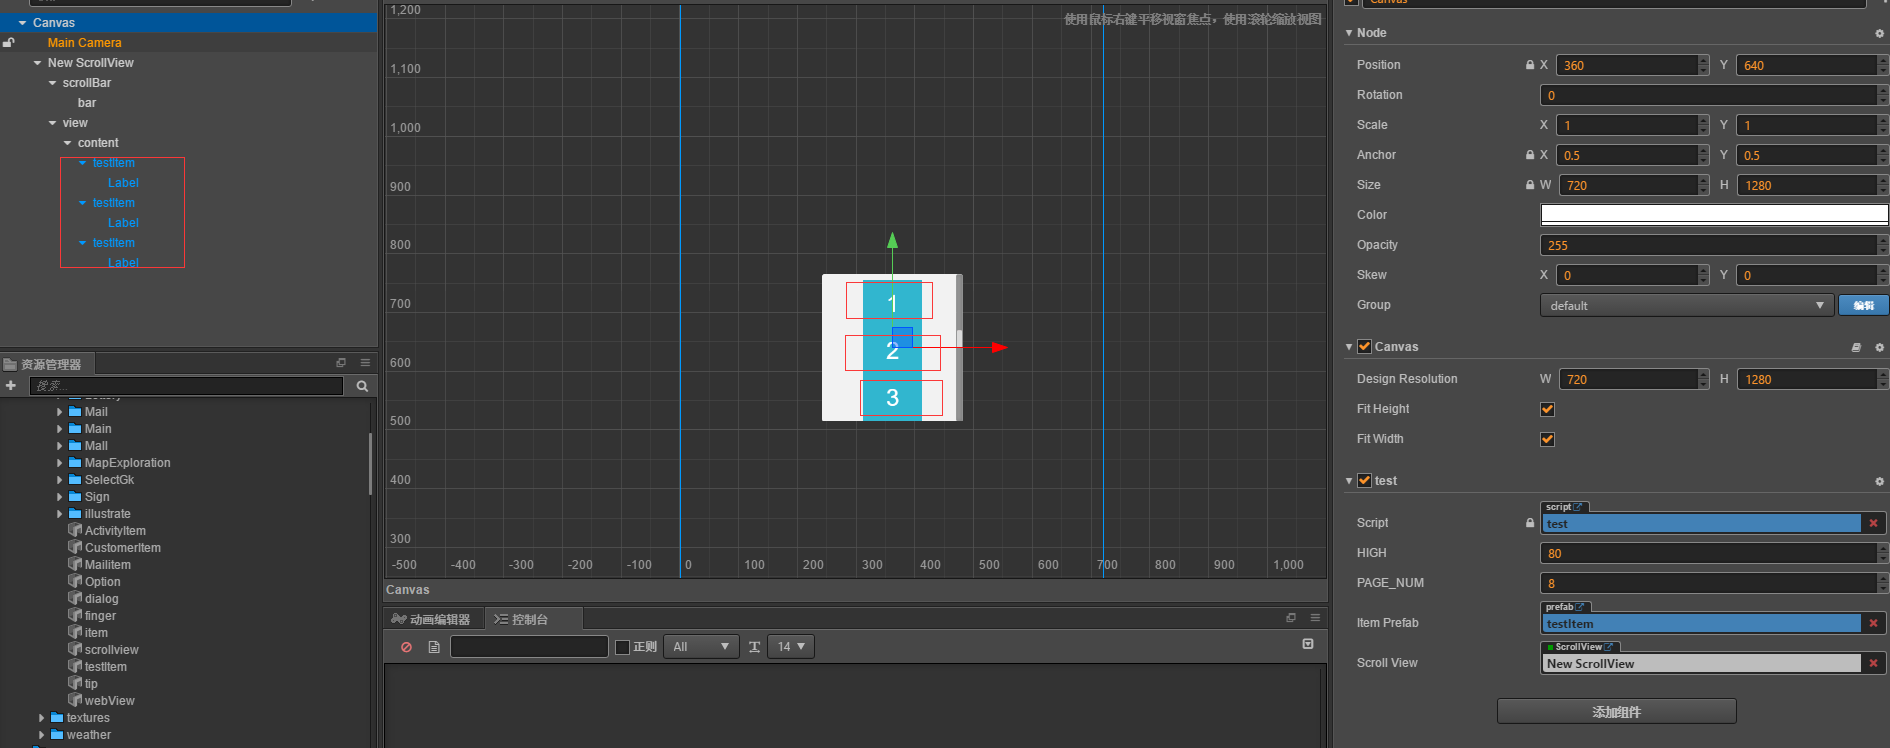The height and width of the screenshot is (748, 1890).
Task: Select the webView prefab icon
Action: pos(75,700)
